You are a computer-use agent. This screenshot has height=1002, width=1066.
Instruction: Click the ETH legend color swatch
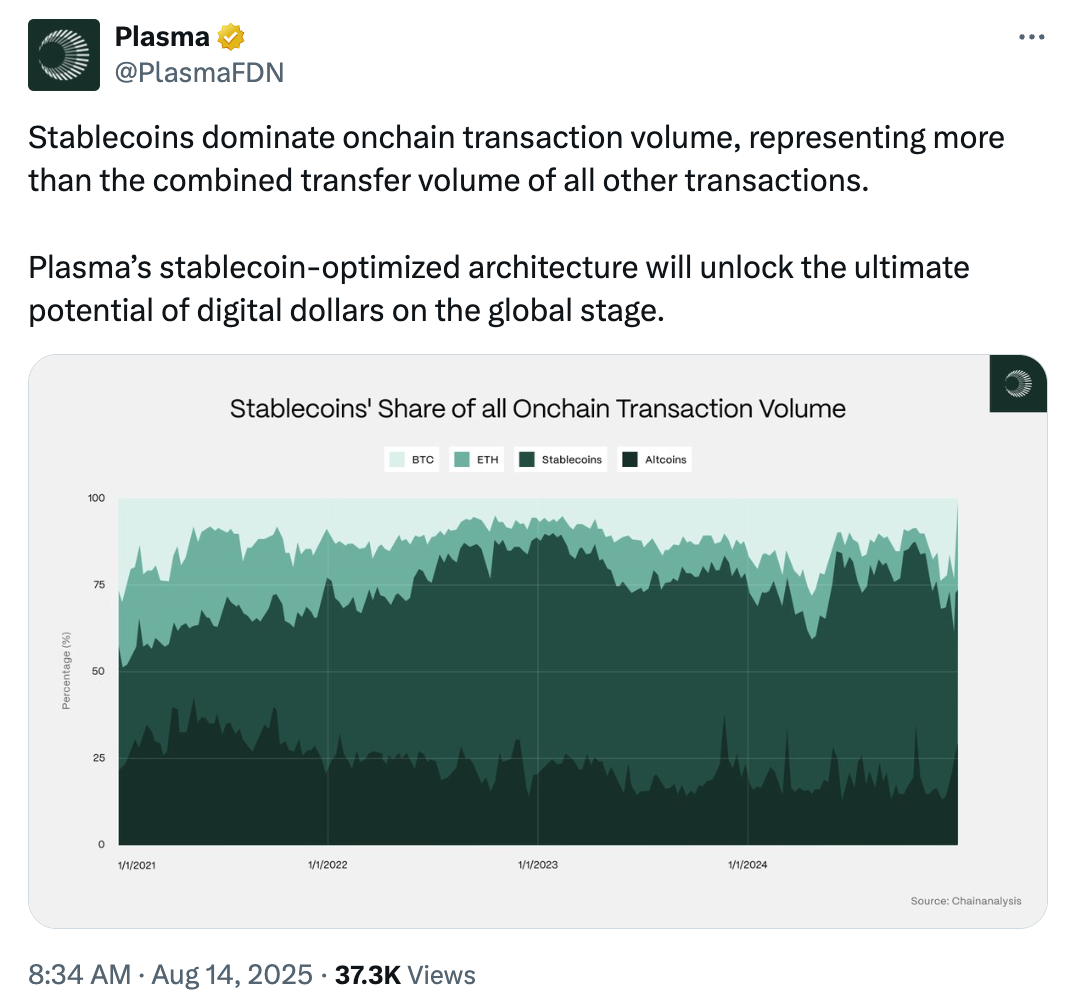(462, 460)
